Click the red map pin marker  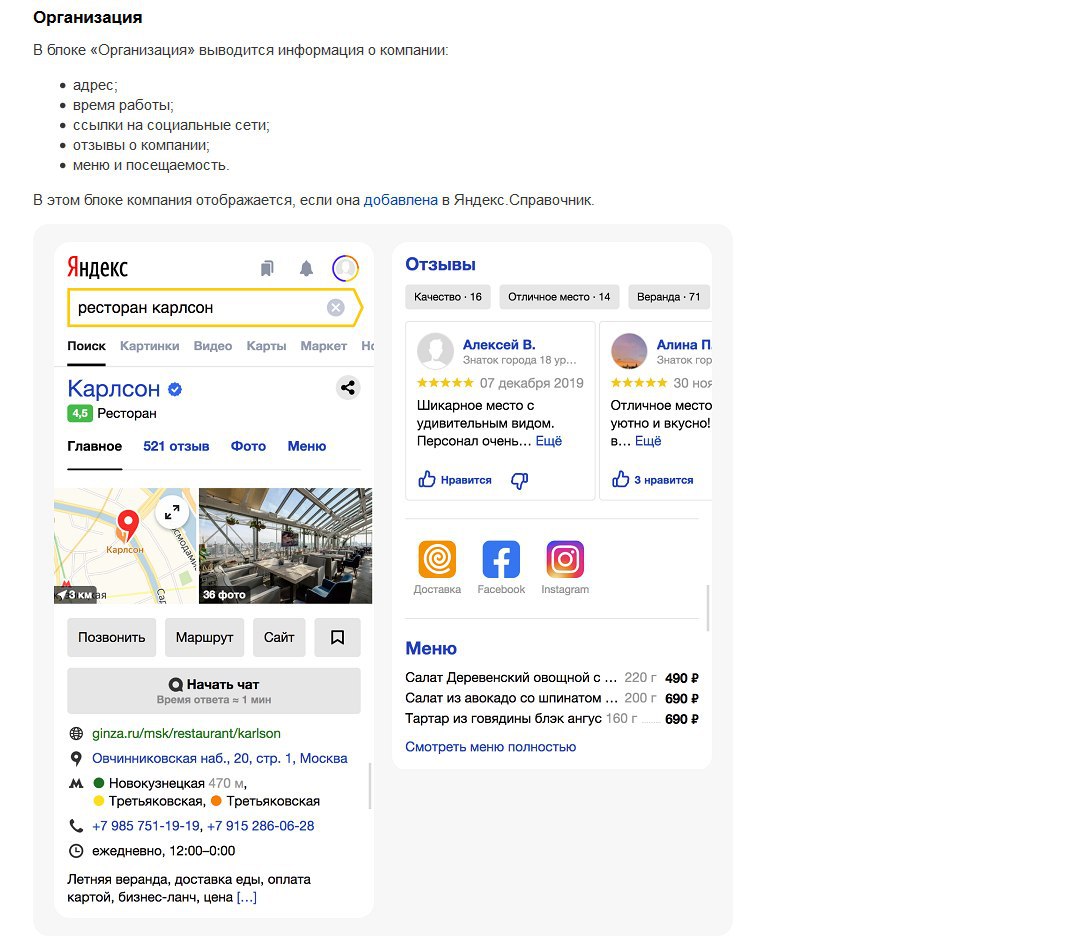128,525
